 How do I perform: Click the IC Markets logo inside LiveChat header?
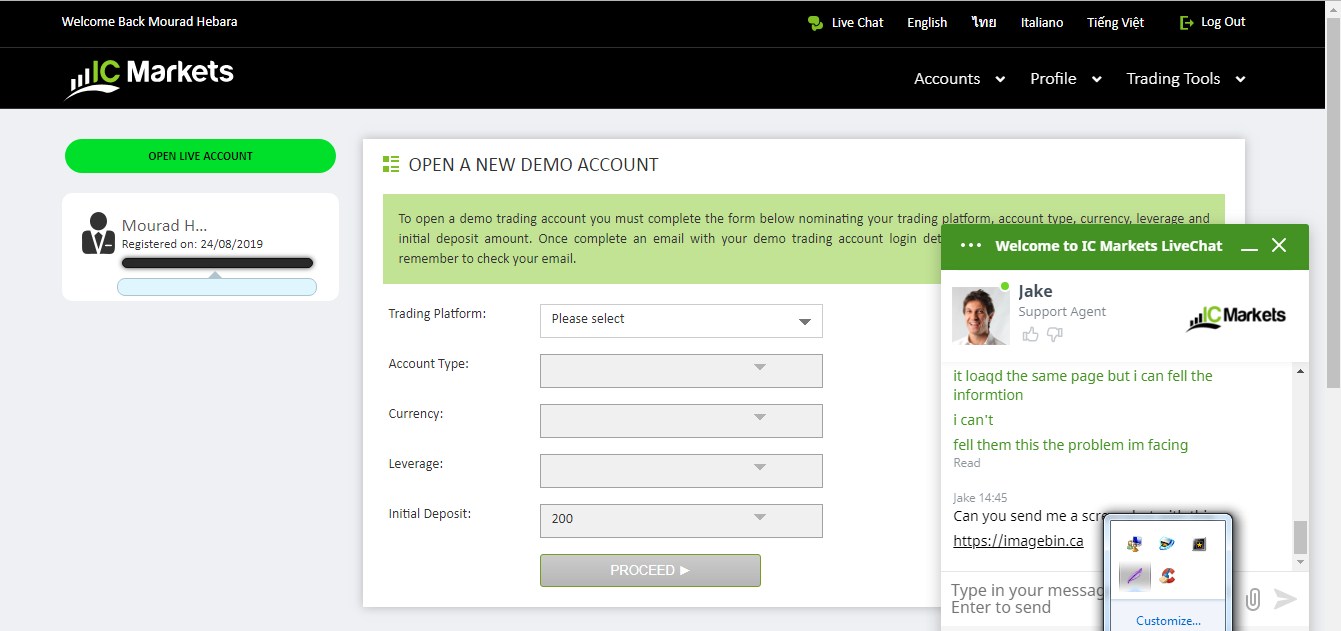[1236, 317]
